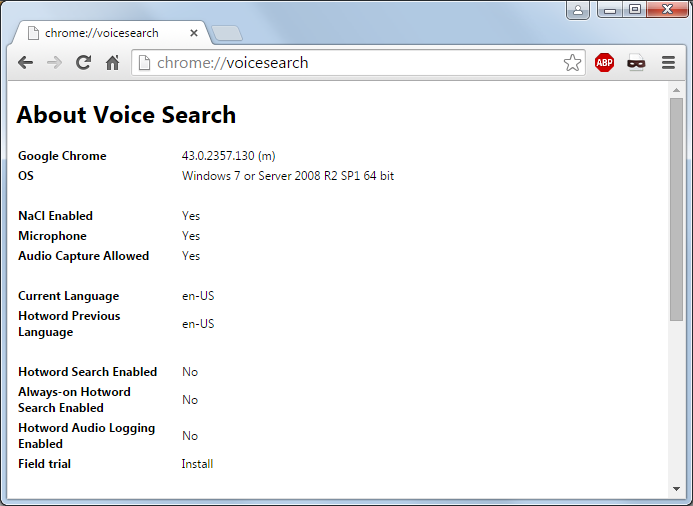This screenshot has width=693, height=506.
Task: Click the Windows 7 or Server 2008 value
Action: coord(288,176)
